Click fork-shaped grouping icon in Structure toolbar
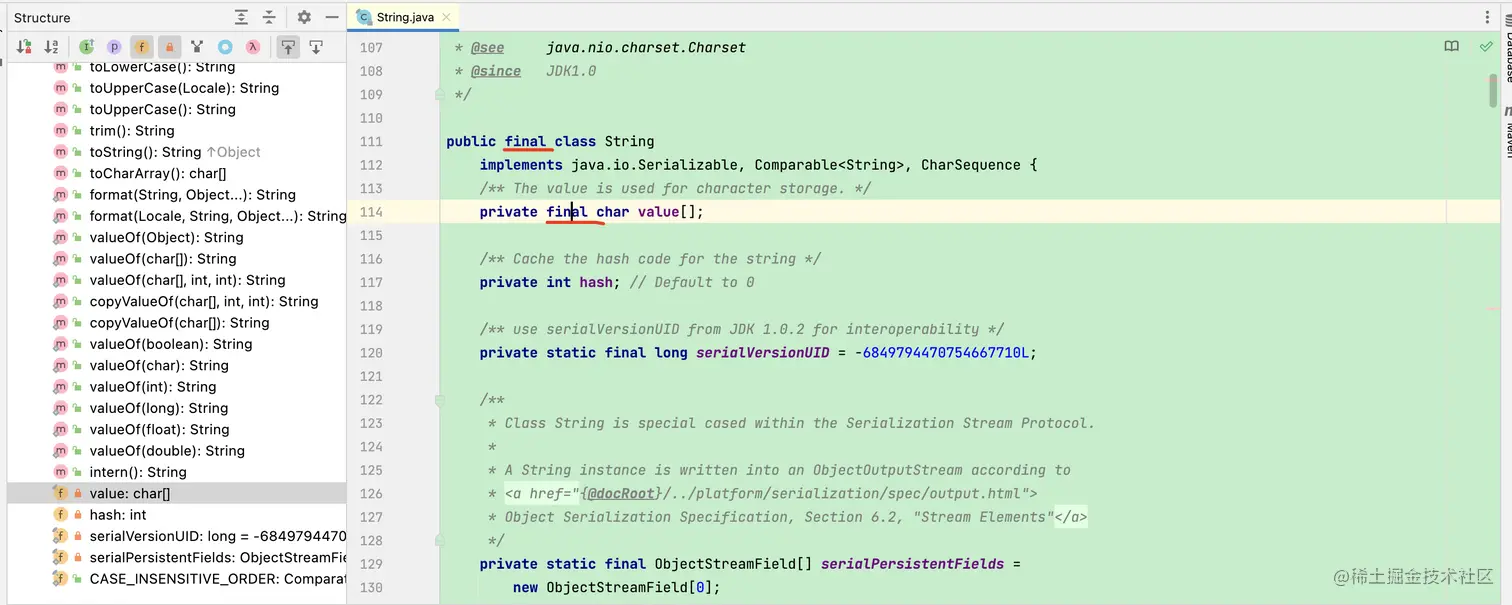This screenshot has width=1512, height=605. coord(197,46)
